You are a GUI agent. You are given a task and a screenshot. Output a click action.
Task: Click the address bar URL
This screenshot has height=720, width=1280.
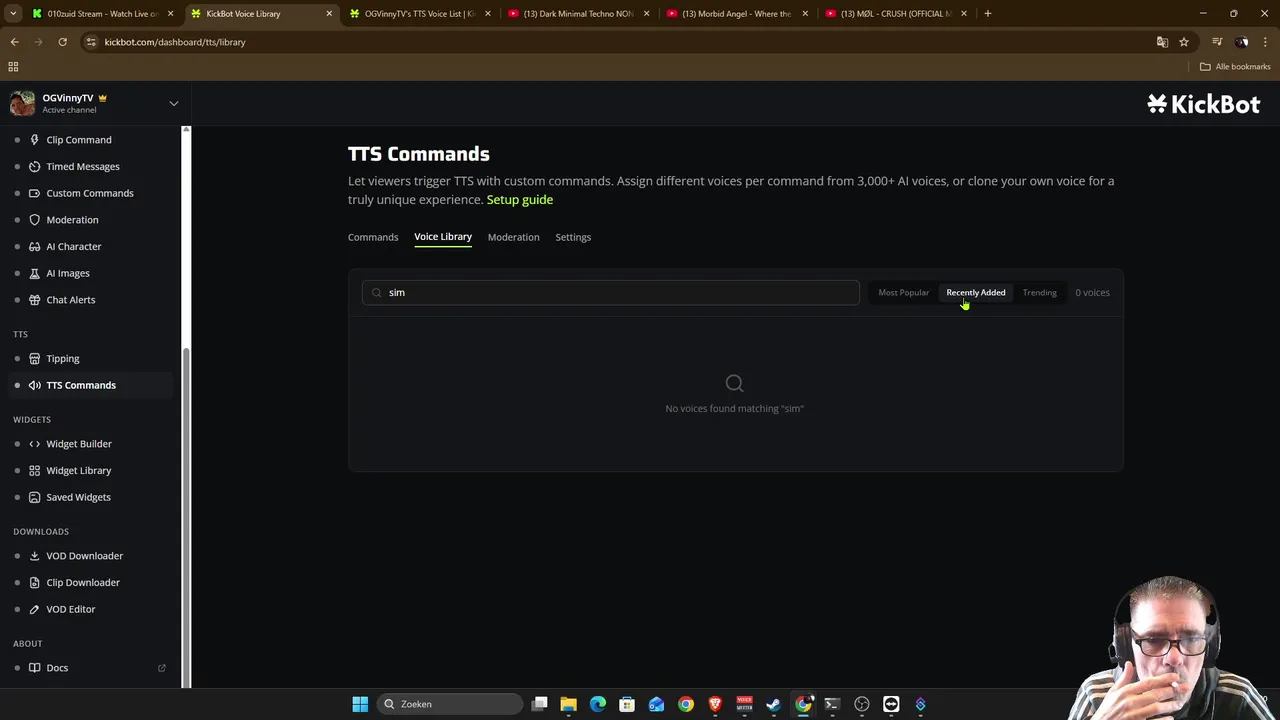coord(175,42)
